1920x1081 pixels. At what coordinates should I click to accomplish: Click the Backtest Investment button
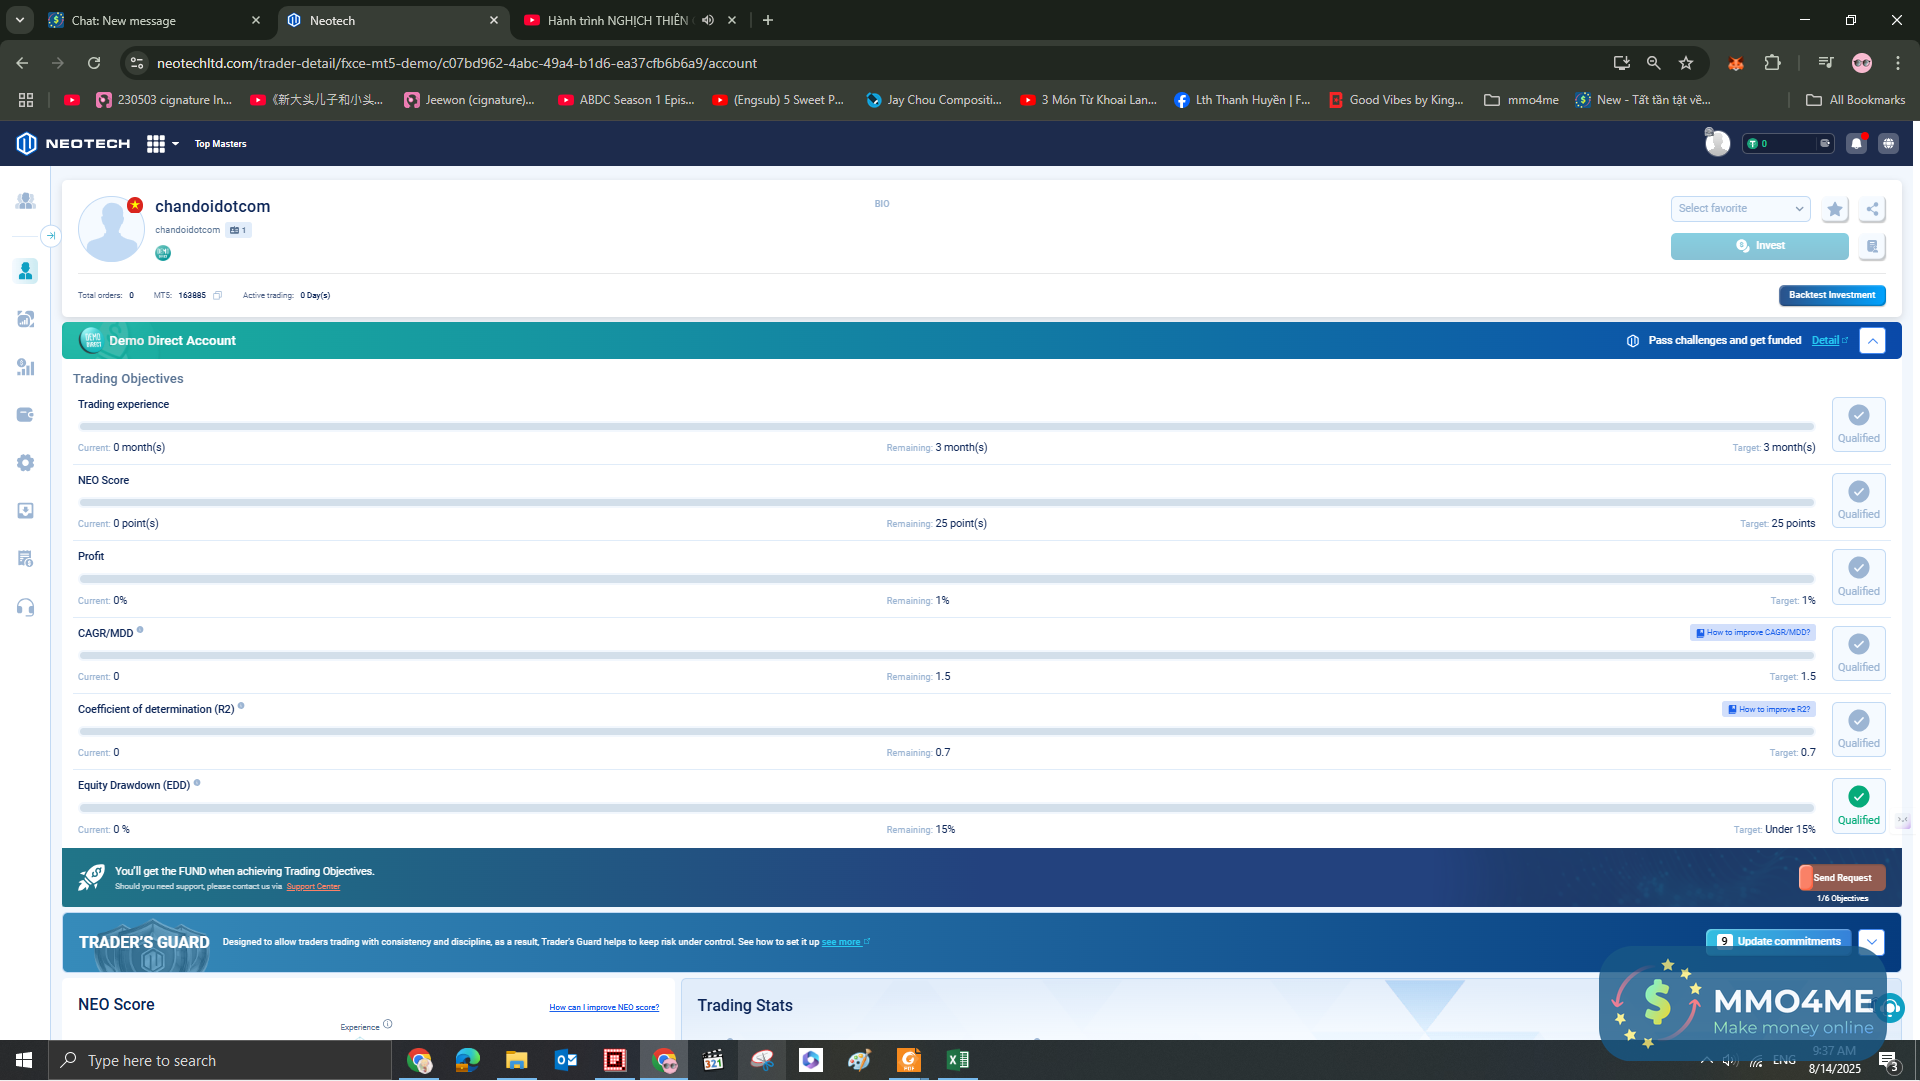[x=1831, y=295]
